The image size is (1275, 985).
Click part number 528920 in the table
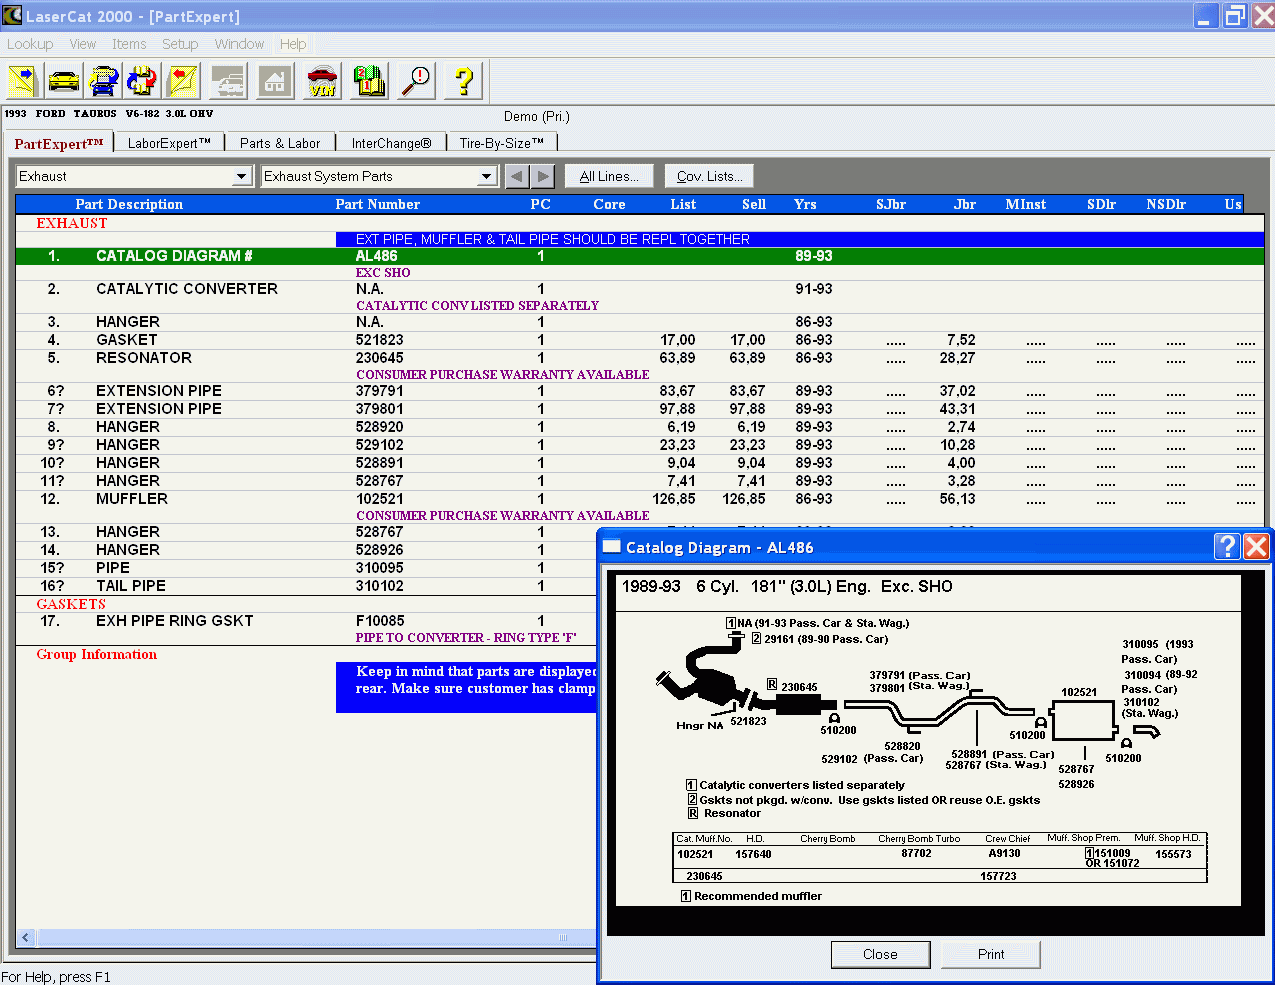(x=380, y=427)
